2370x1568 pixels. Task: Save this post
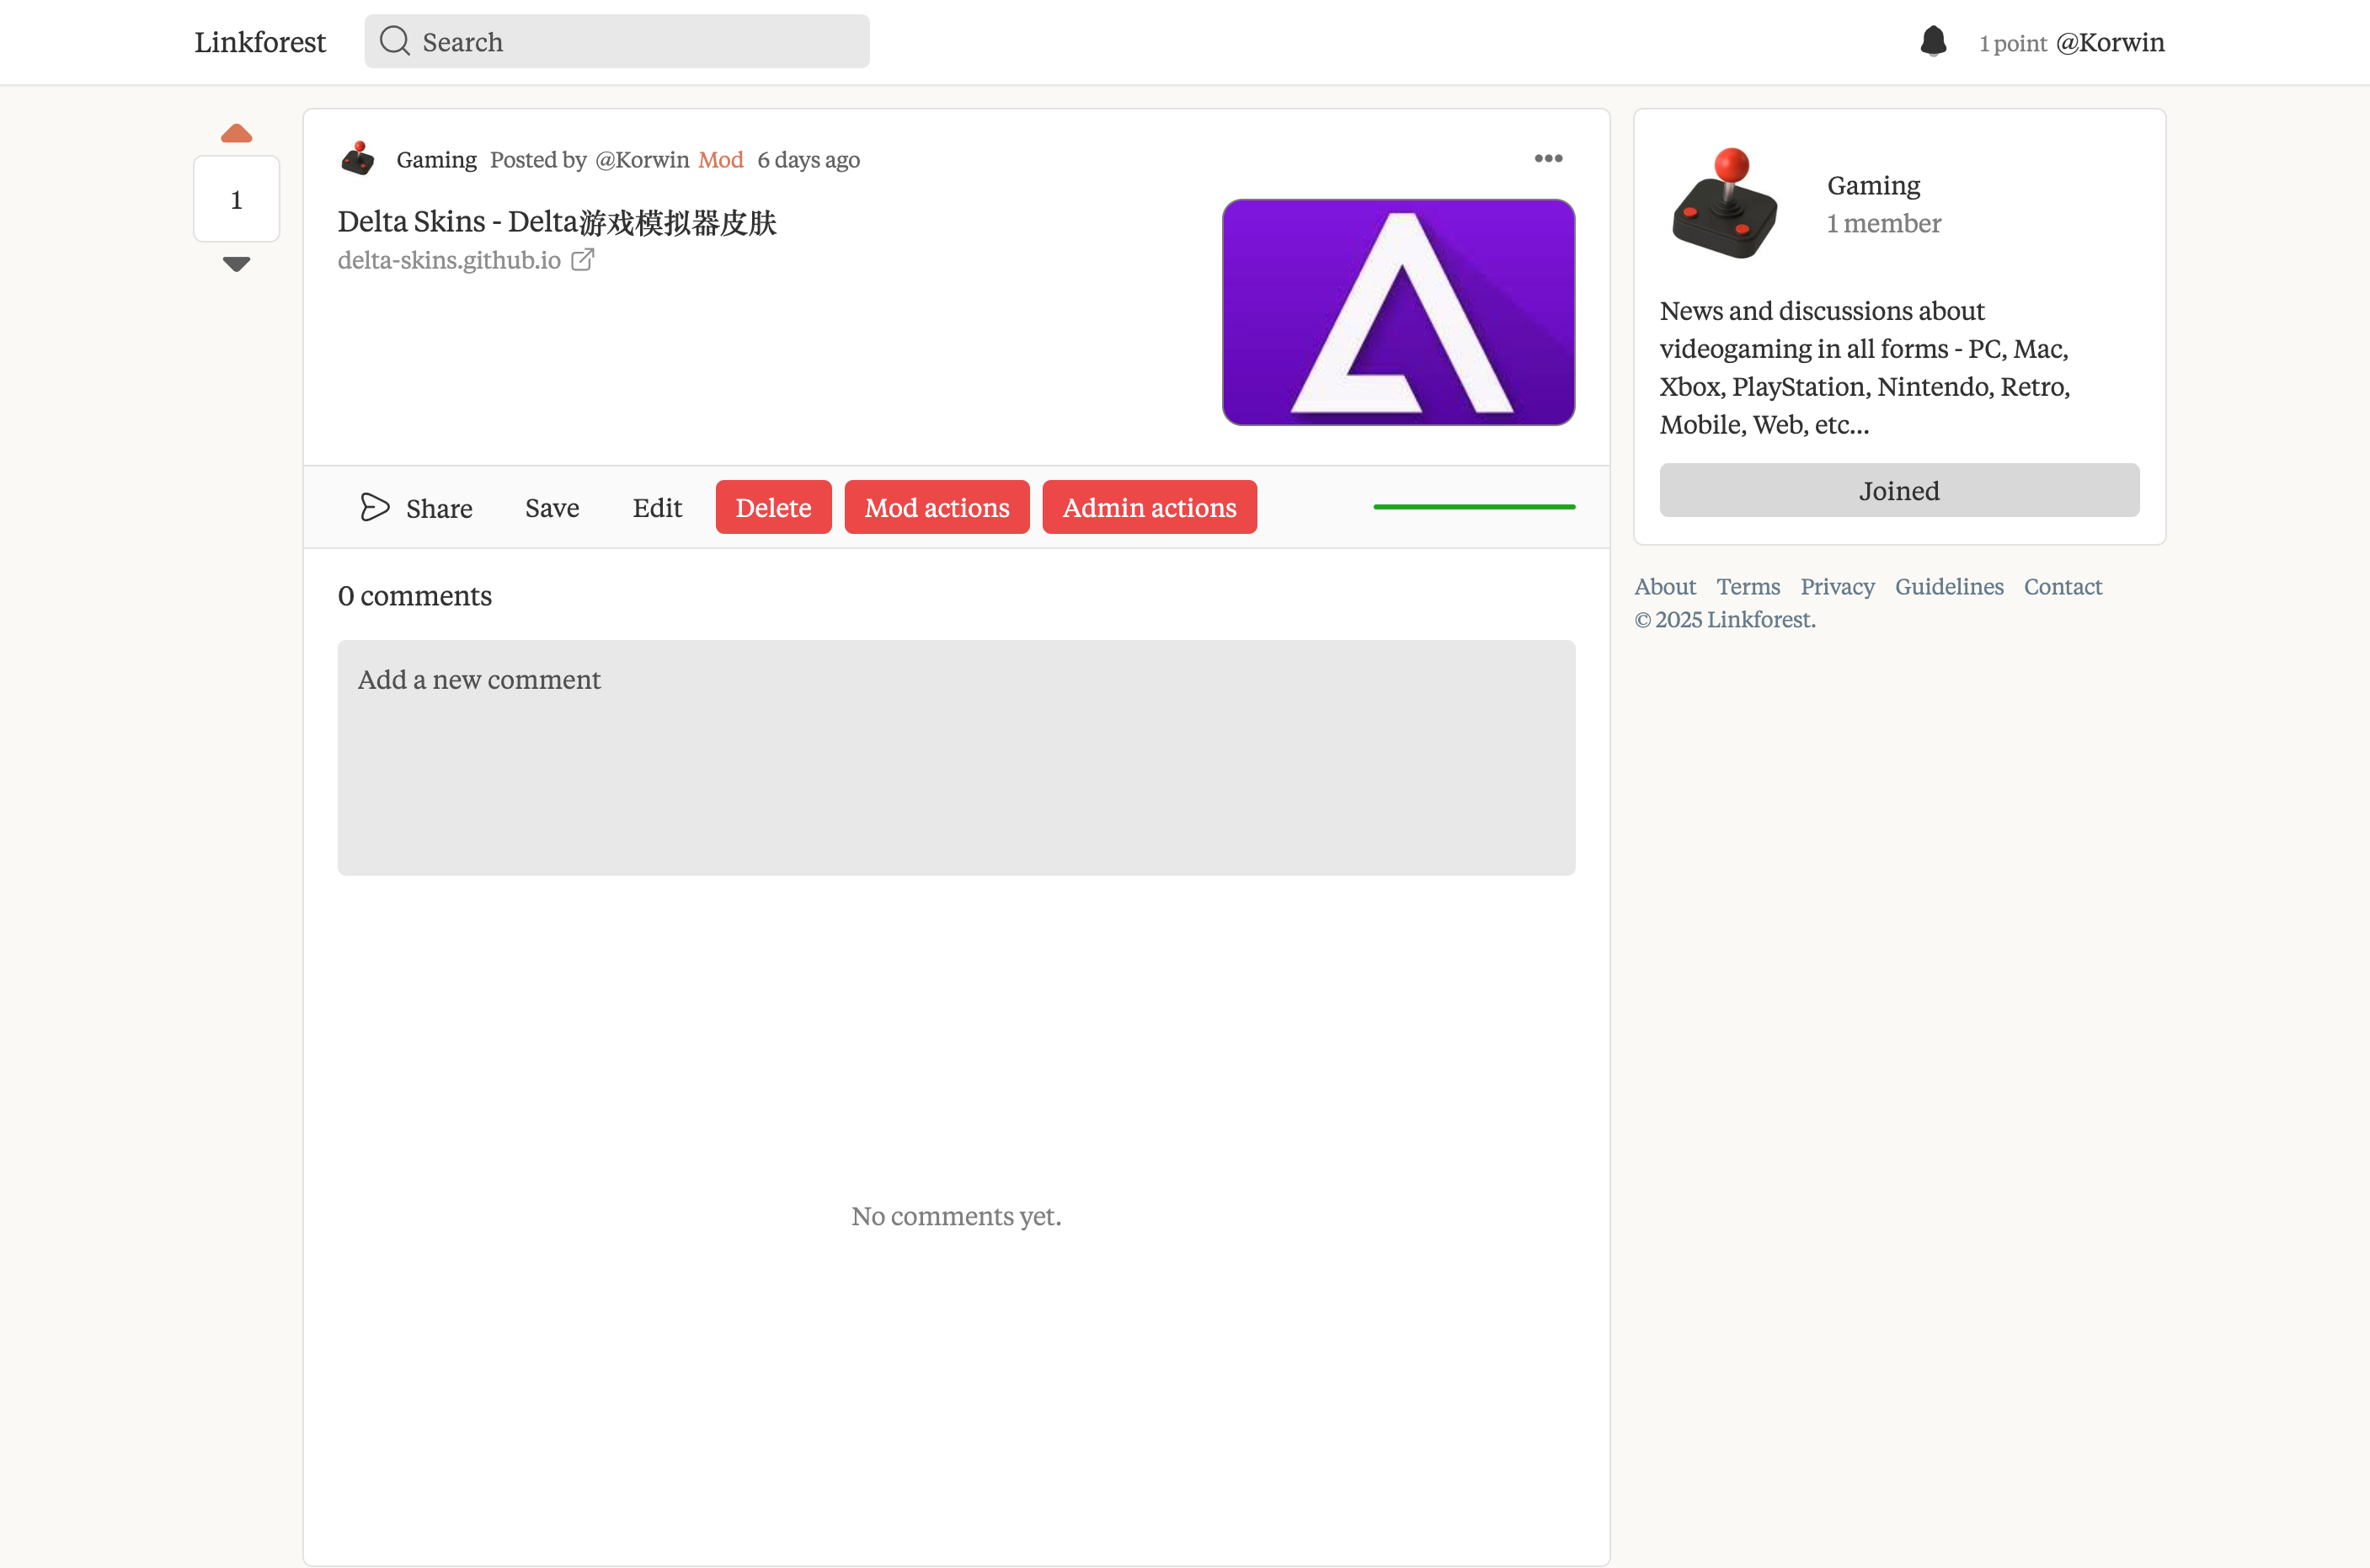pyautogui.click(x=552, y=508)
